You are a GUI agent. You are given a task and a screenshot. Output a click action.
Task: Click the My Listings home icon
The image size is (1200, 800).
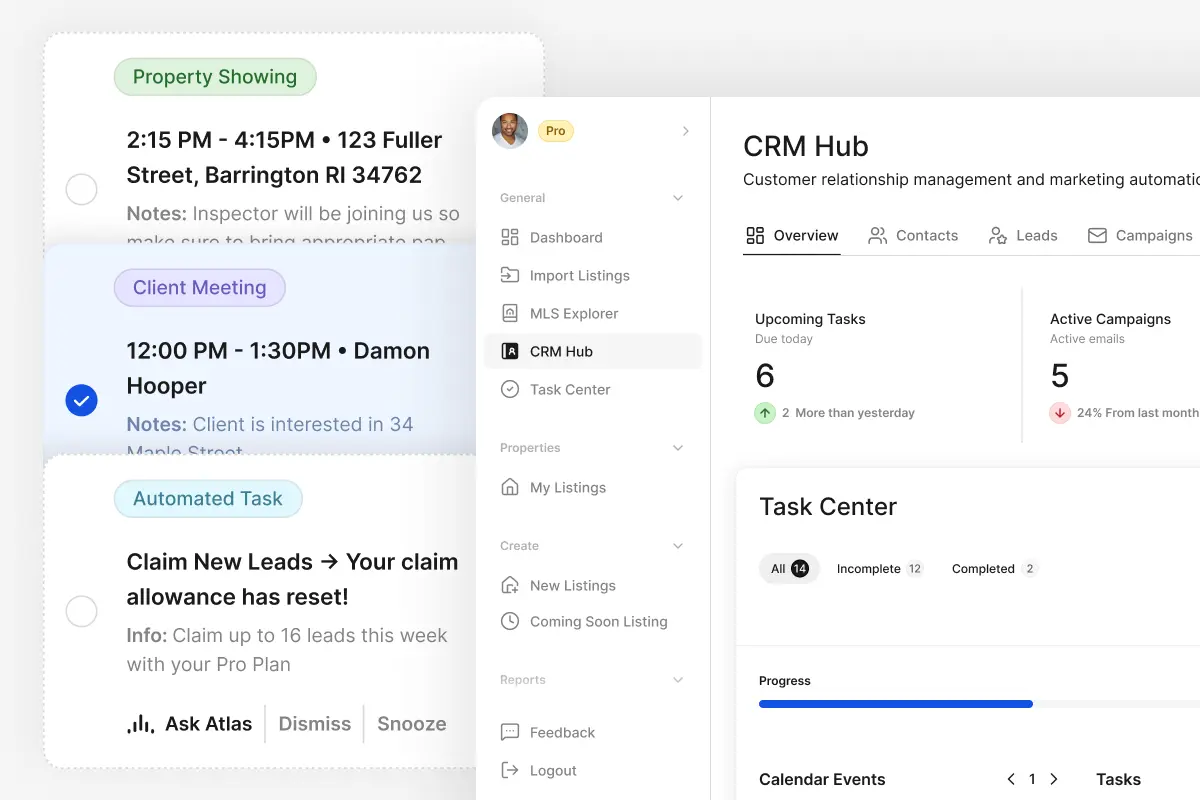pyautogui.click(x=510, y=487)
